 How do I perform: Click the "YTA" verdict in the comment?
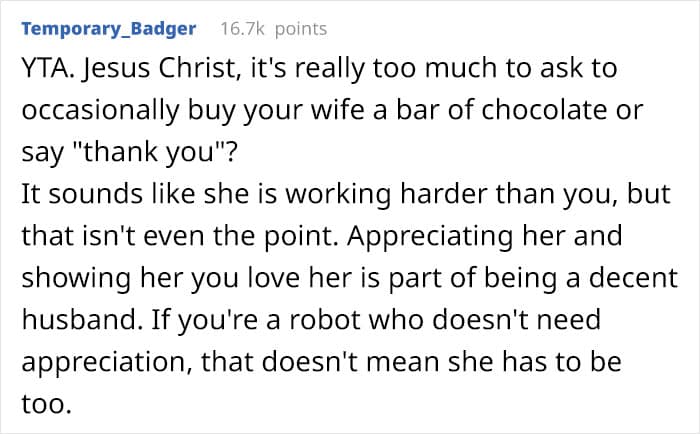pyautogui.click(x=44, y=68)
